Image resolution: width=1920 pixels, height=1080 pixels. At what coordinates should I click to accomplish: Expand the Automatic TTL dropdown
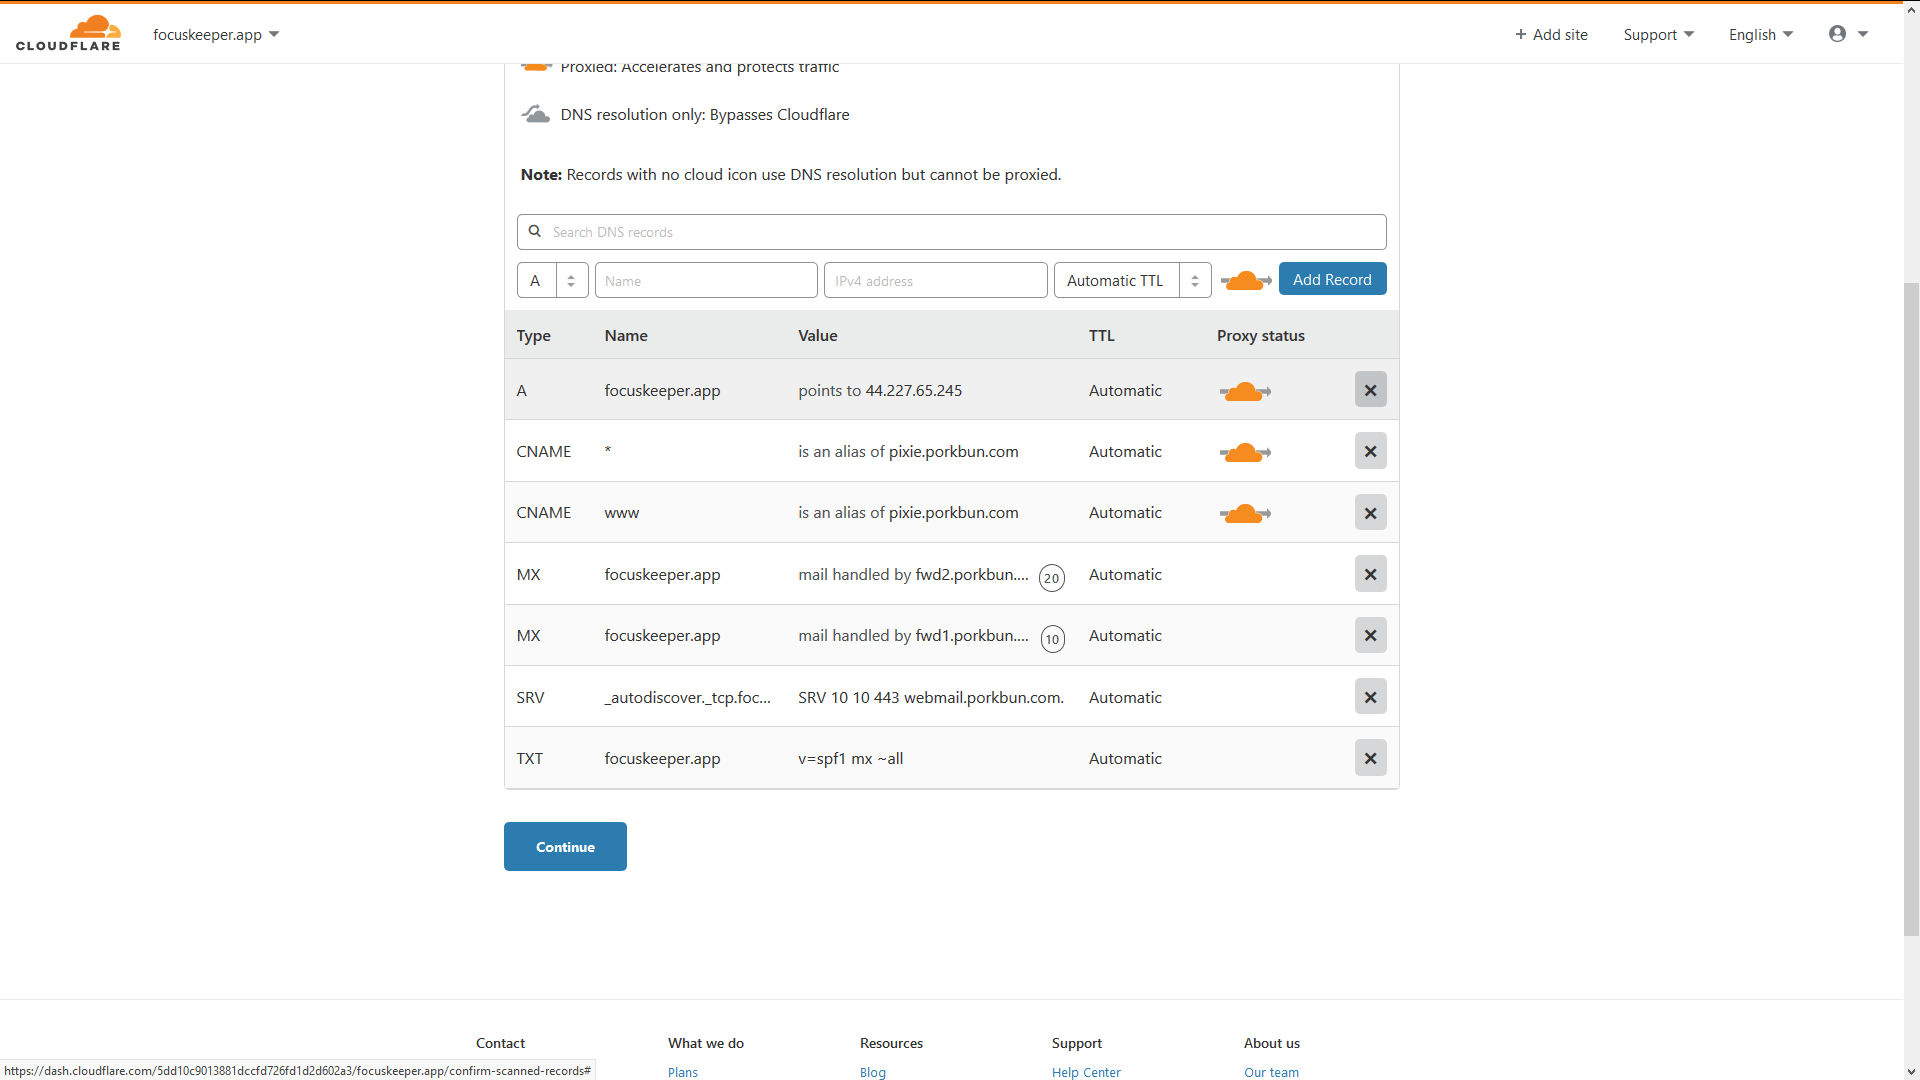pos(1132,281)
